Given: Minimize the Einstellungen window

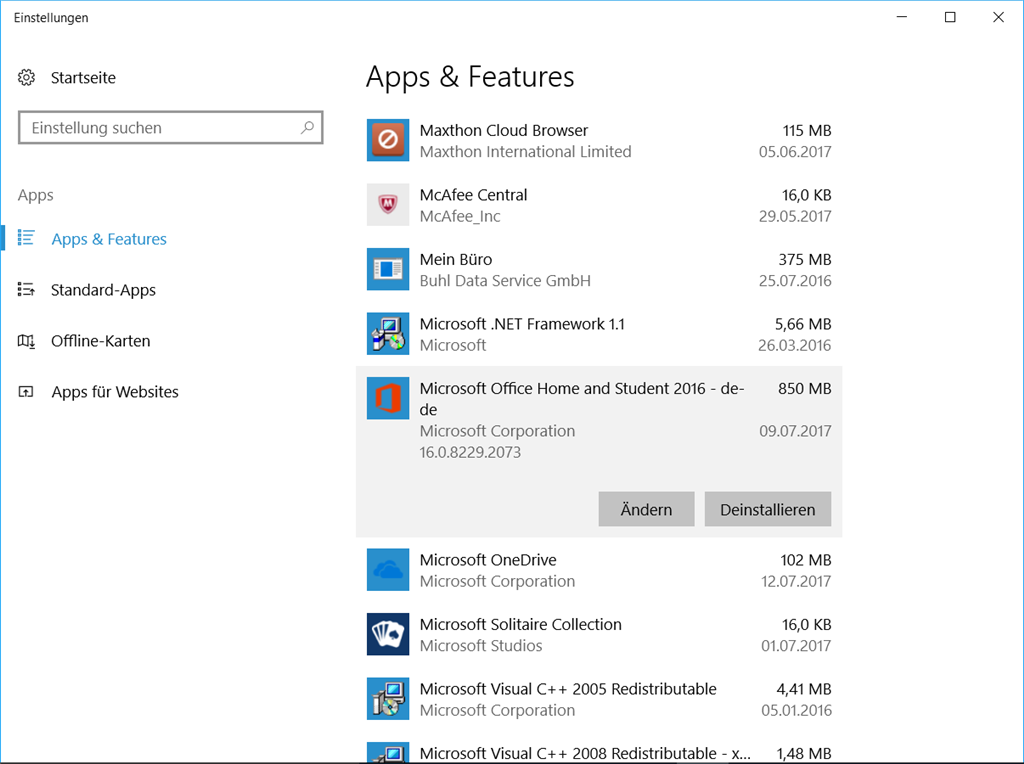Looking at the screenshot, I should 902,17.
